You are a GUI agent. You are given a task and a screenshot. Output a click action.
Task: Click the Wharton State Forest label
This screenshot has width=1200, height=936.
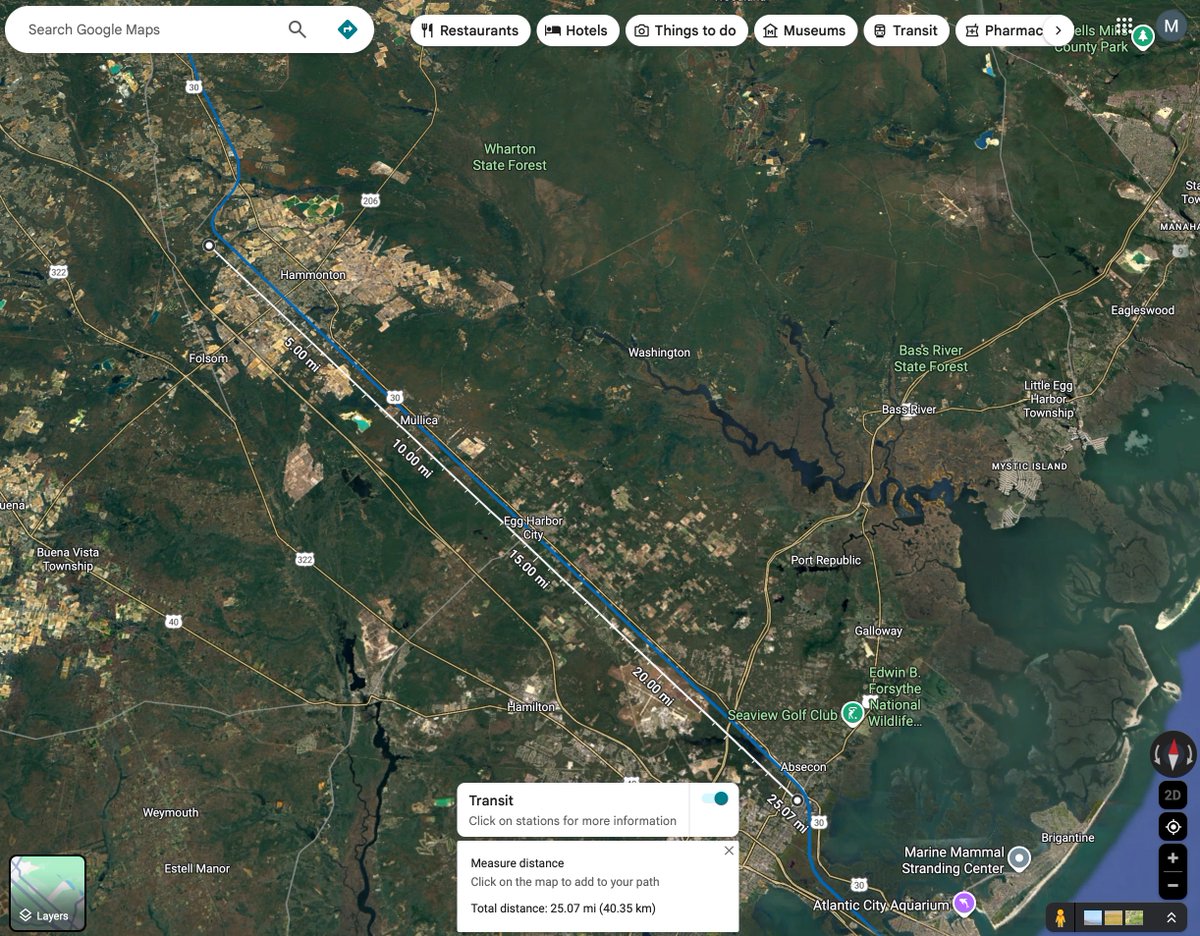click(x=510, y=157)
